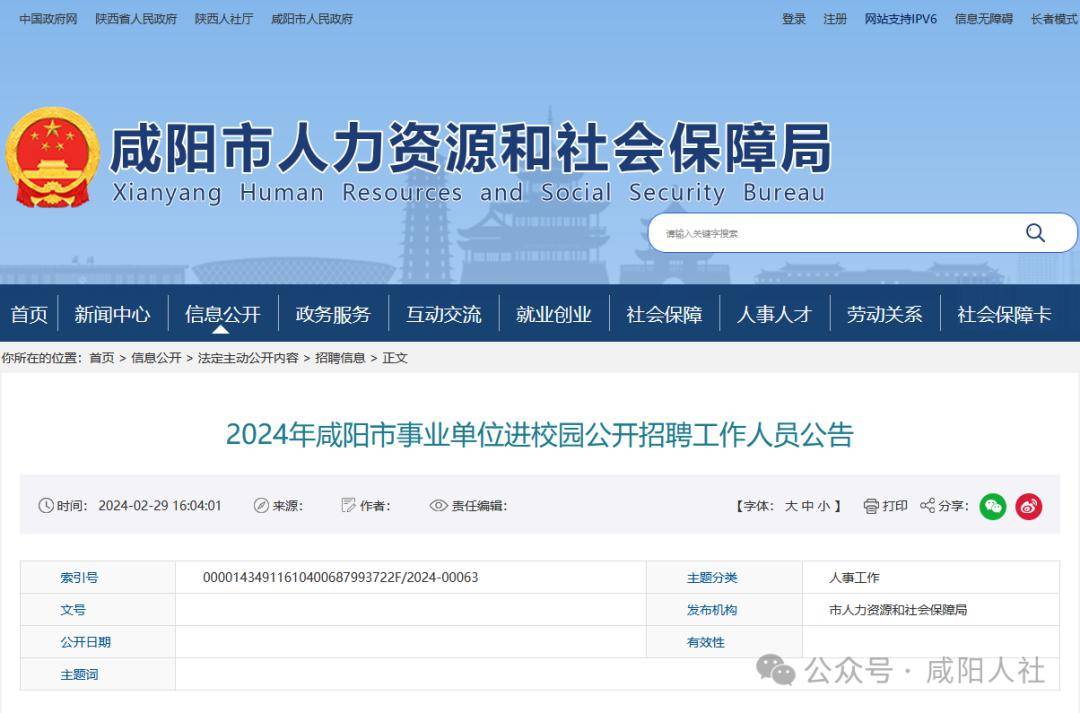The height and width of the screenshot is (713, 1080).
Task: Switch font size to 大 (large)
Action: tap(790, 506)
